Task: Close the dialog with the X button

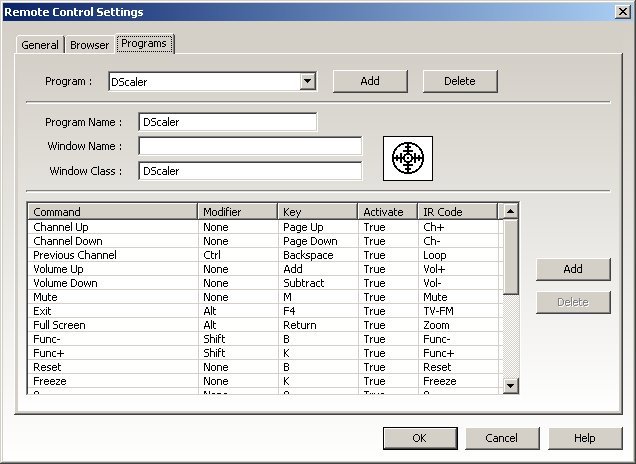Action: click(x=623, y=12)
